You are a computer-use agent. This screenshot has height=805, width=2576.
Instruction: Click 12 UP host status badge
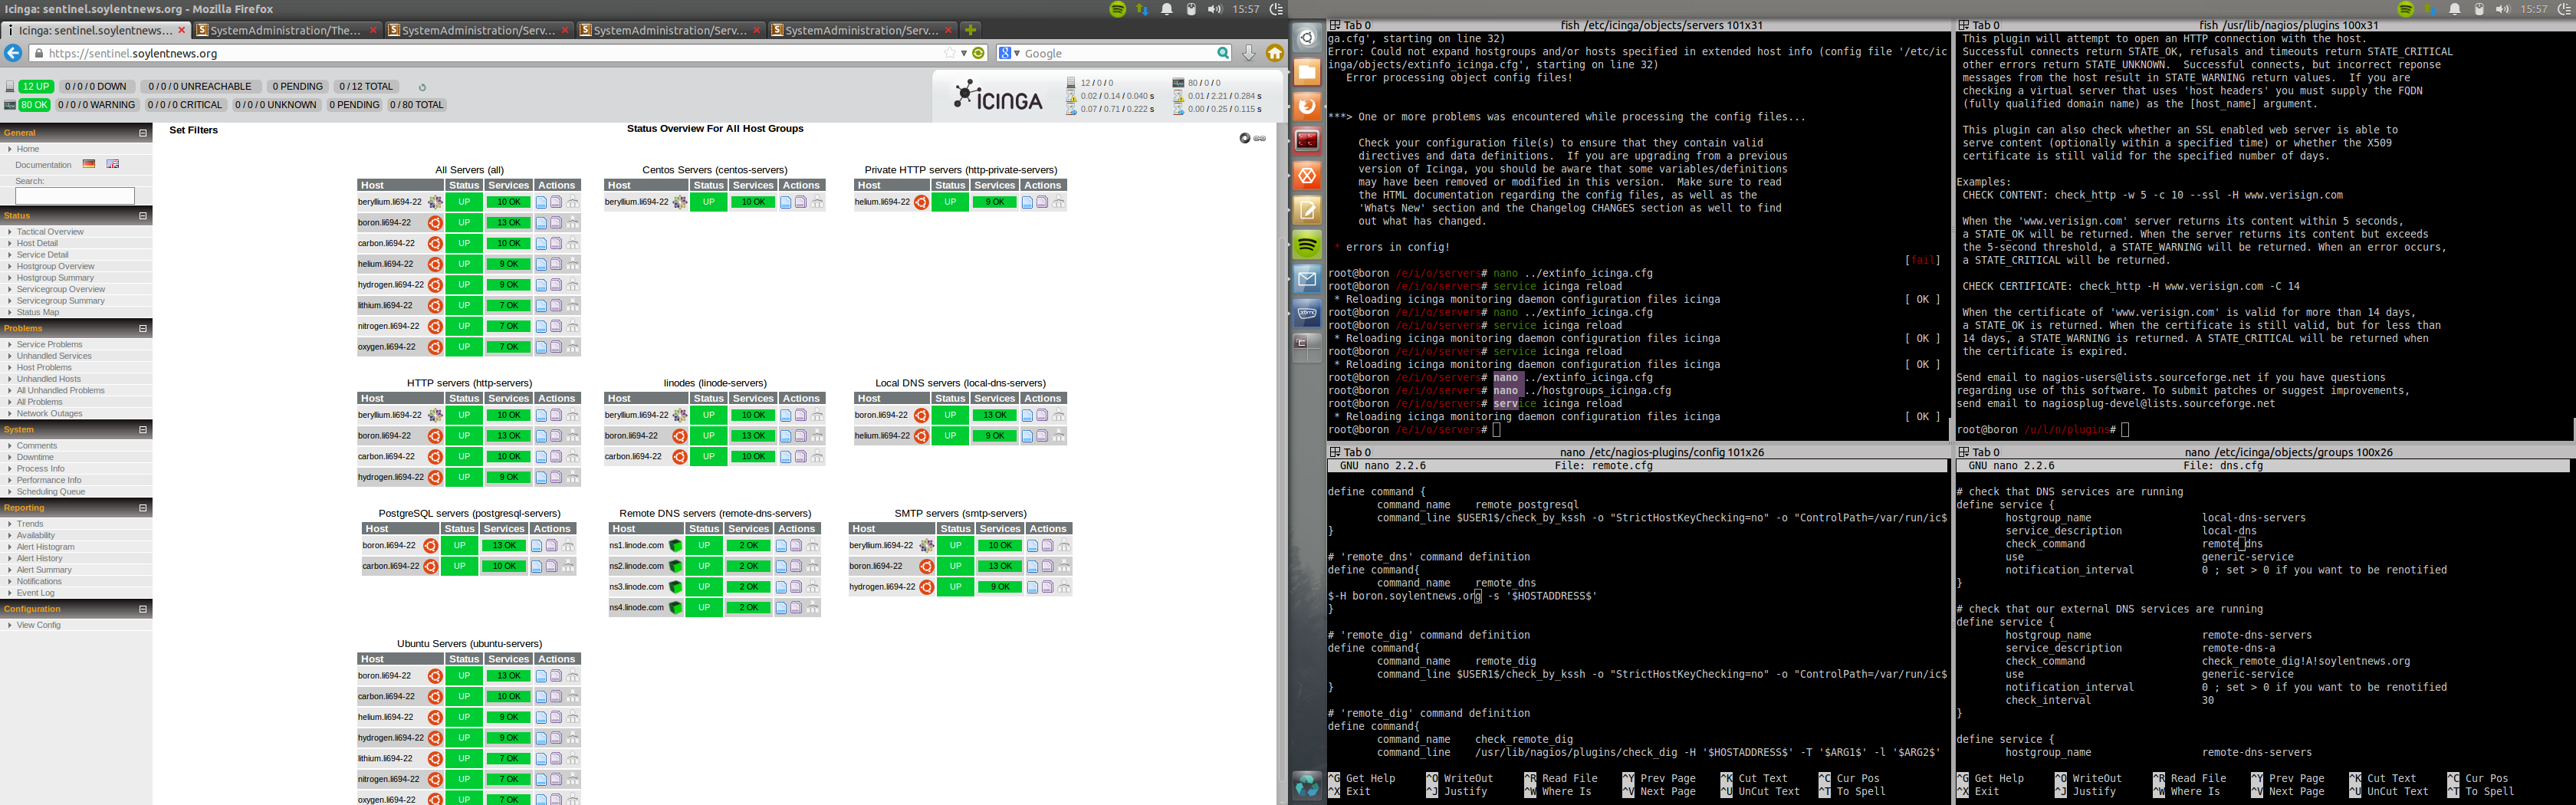pos(36,87)
